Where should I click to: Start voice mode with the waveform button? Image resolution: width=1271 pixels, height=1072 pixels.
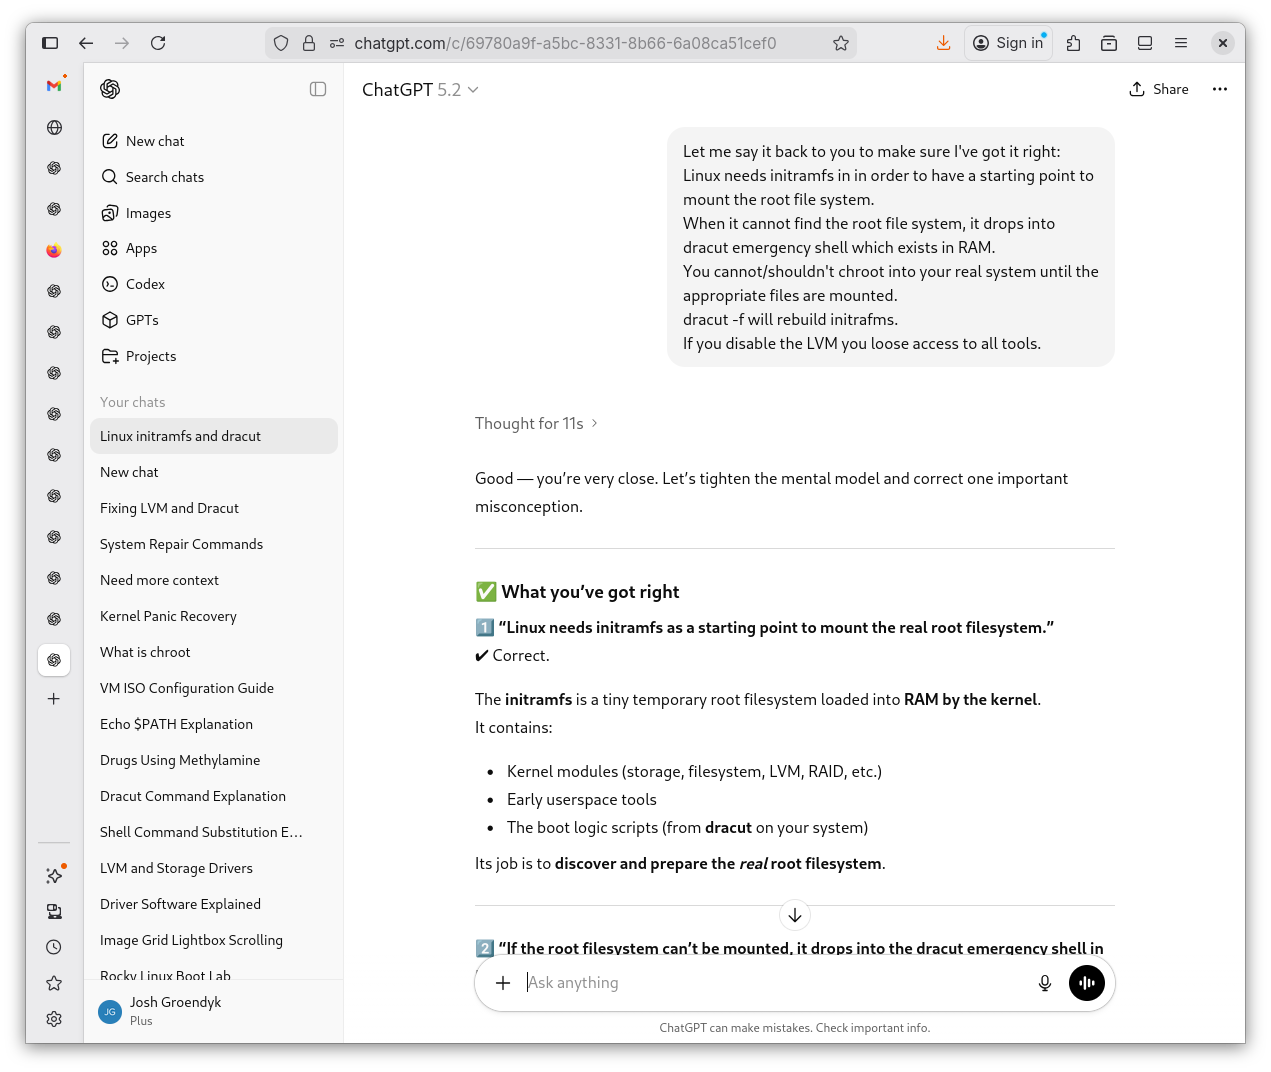(x=1086, y=983)
